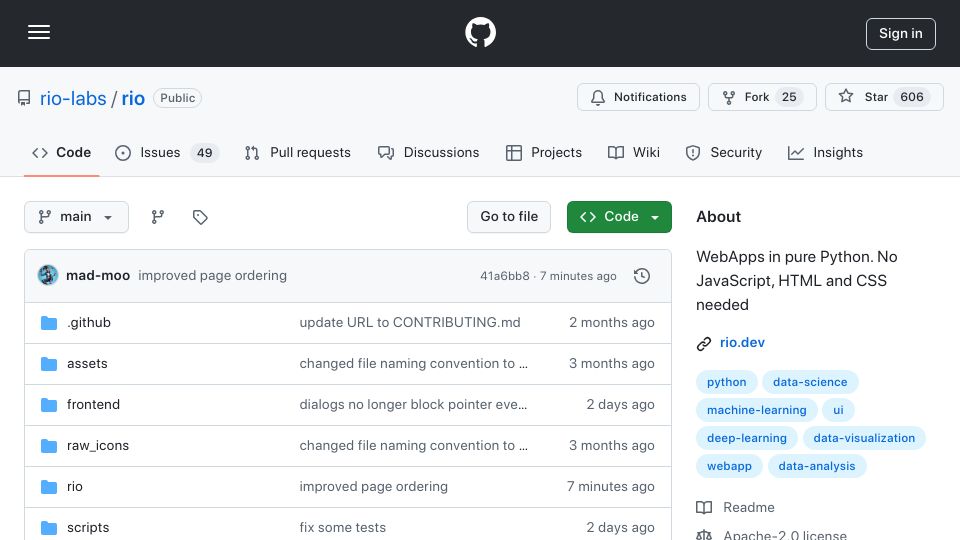Click the raw_icons folder icon
This screenshot has width=960, height=540.
click(49, 446)
